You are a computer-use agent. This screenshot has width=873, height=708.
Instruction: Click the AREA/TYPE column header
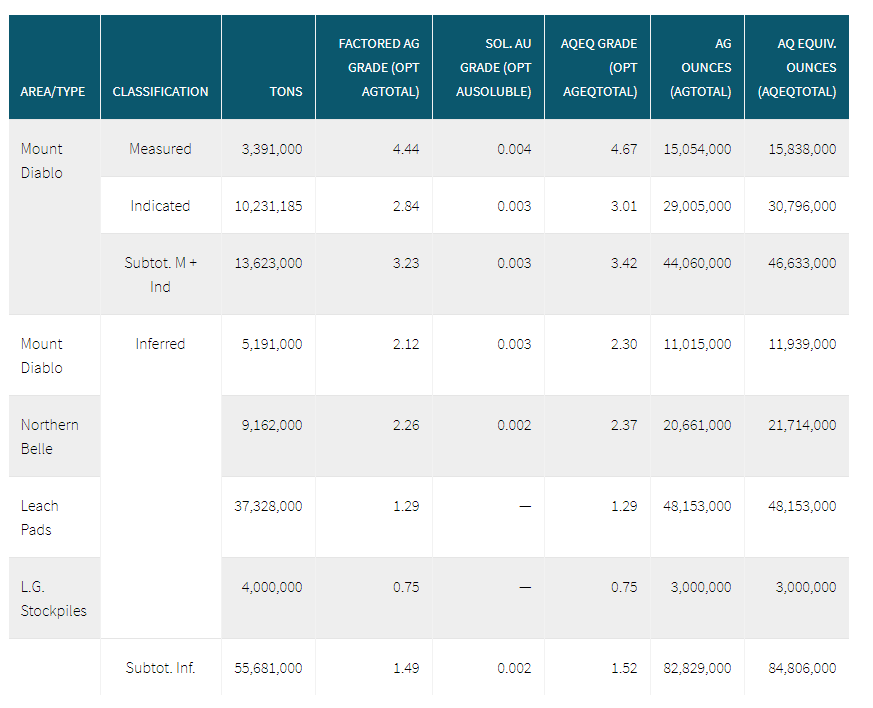click(x=53, y=91)
